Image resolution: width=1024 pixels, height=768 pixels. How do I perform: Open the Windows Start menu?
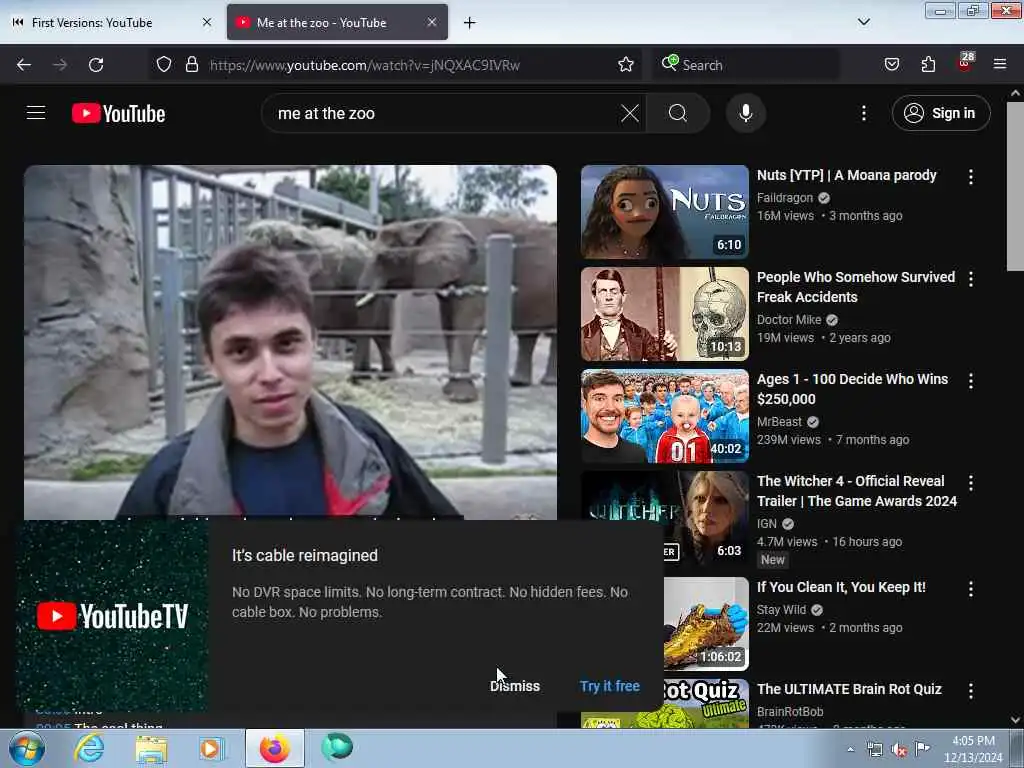coord(26,748)
